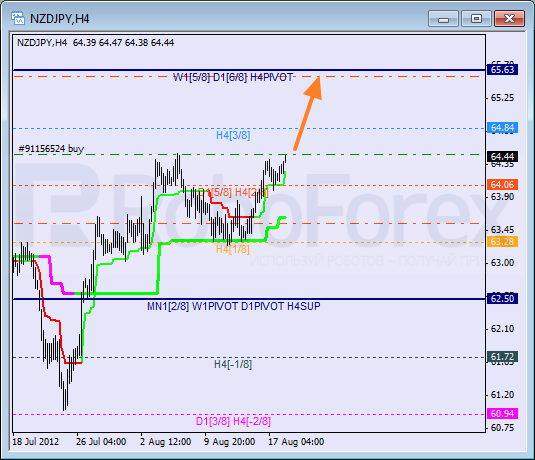Viewport: 535px width, 460px height.
Task: Click the 18 Jul 2012 date label
Action: click(x=35, y=442)
